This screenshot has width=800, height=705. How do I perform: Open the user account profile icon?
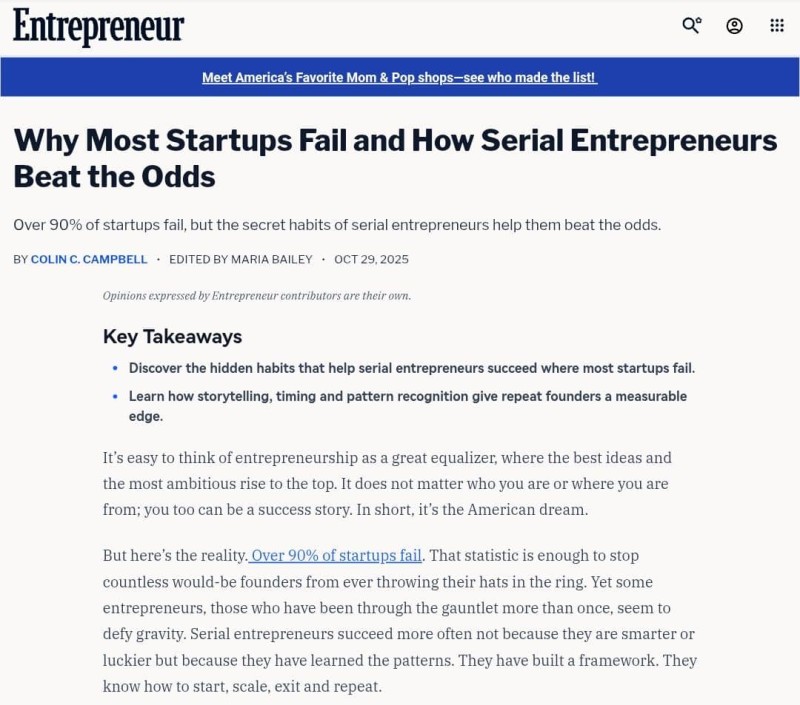pos(734,26)
